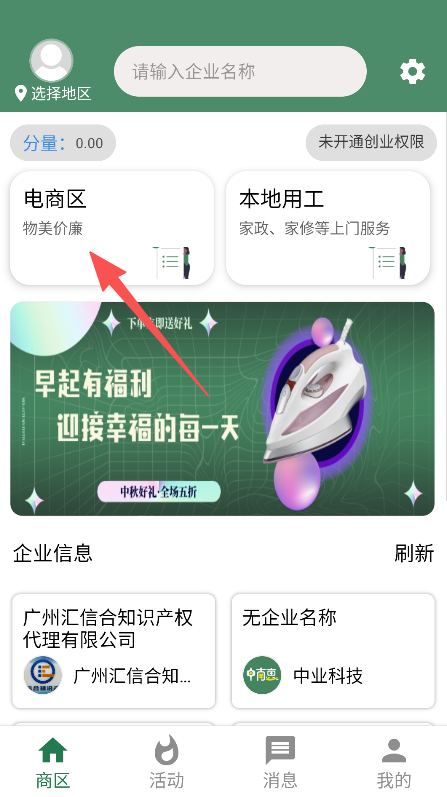Open the 无企业名称 company card
The height and width of the screenshot is (797, 447).
click(333, 651)
